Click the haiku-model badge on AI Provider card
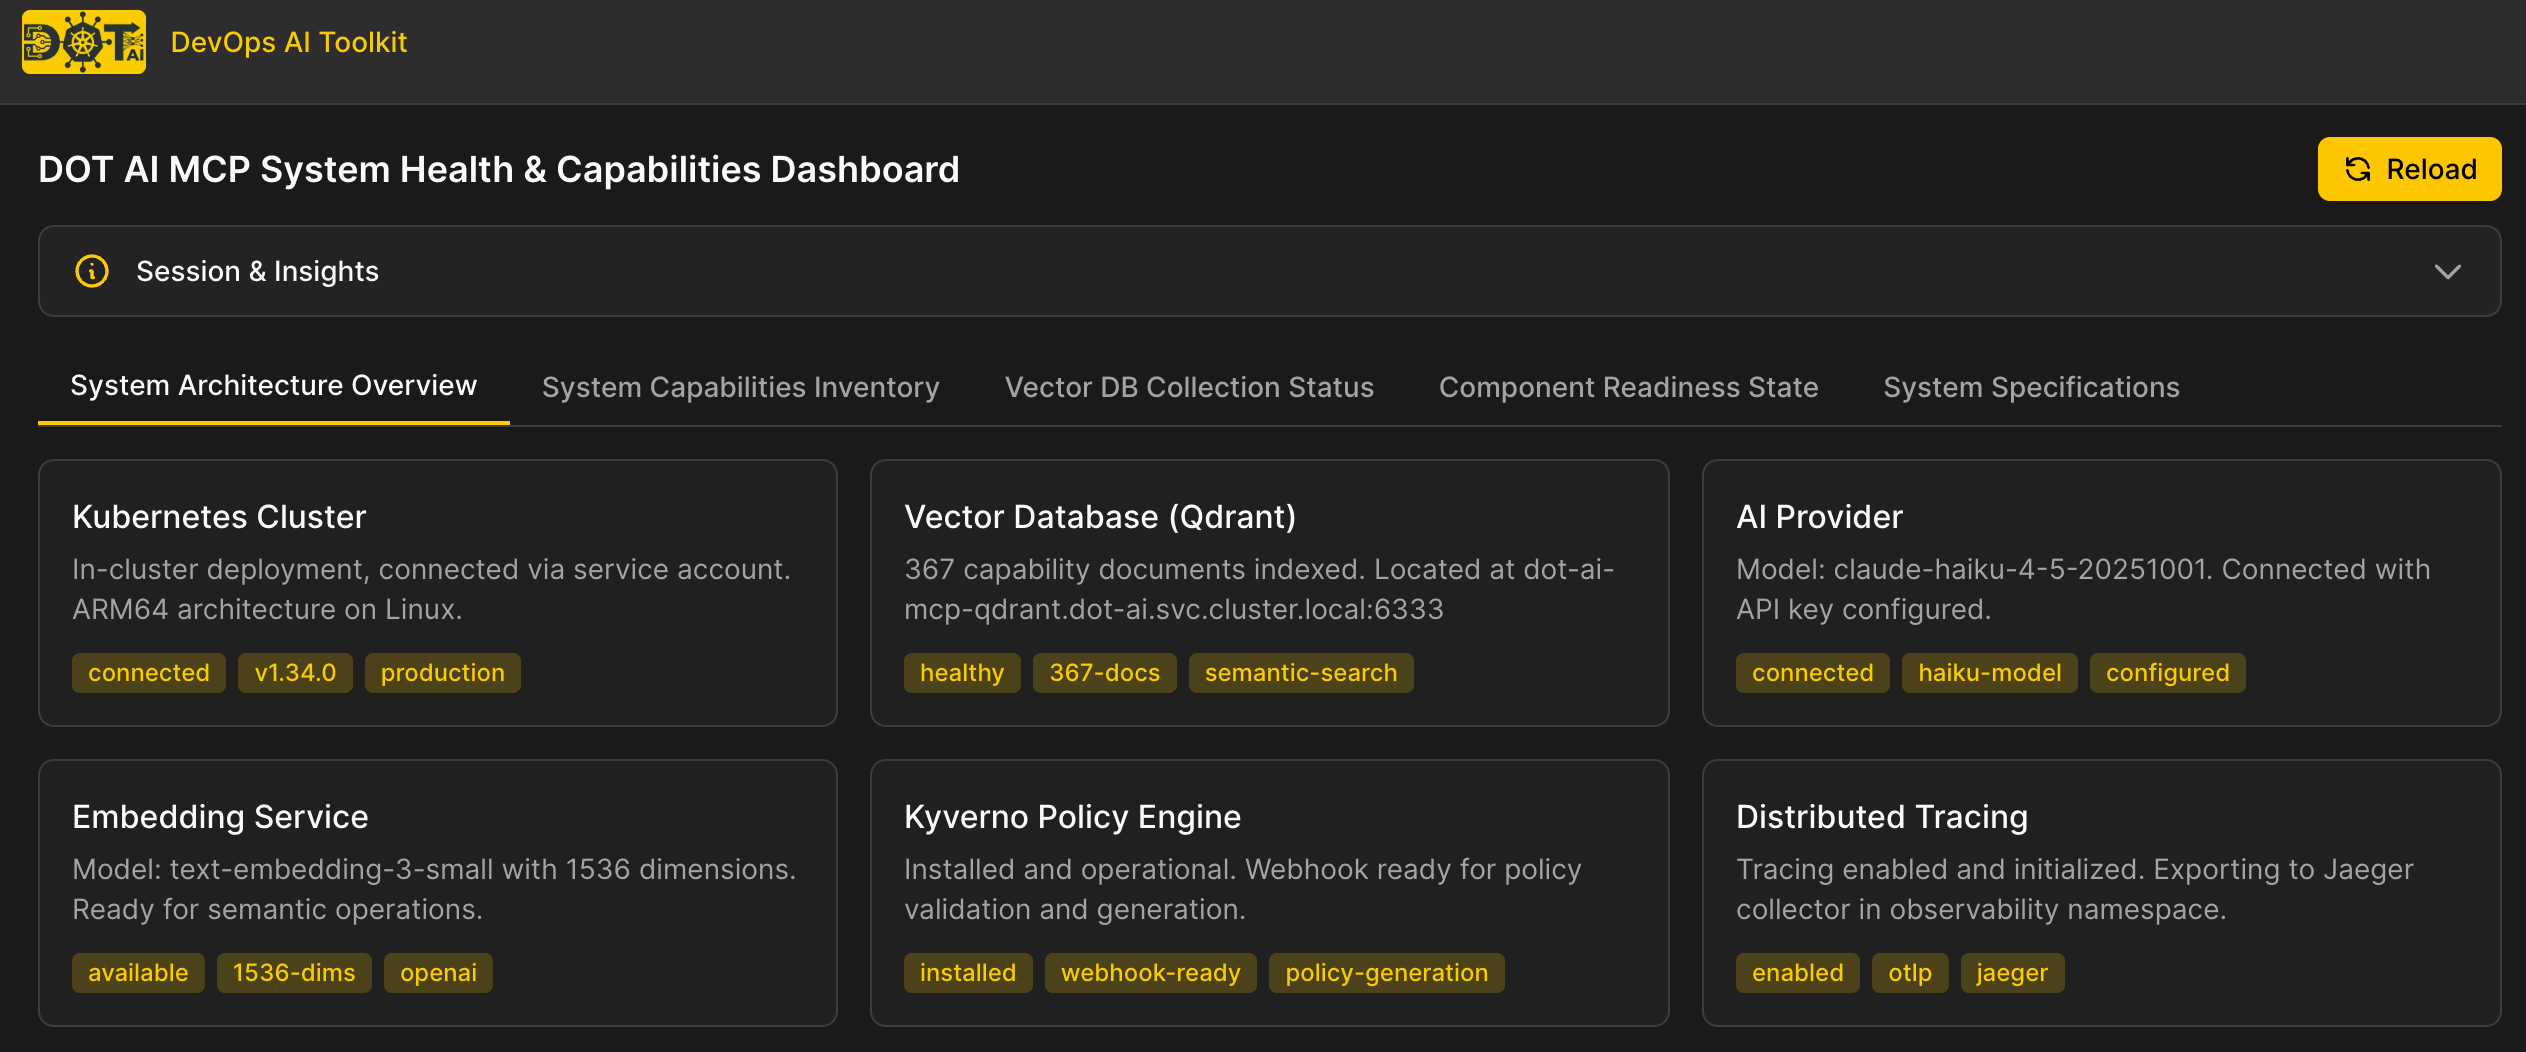The height and width of the screenshot is (1052, 2526). [x=1988, y=672]
